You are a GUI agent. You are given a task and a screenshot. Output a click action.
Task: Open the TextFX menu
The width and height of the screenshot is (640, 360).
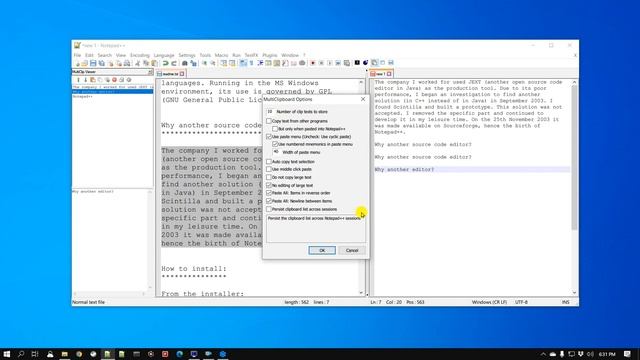tap(251, 55)
